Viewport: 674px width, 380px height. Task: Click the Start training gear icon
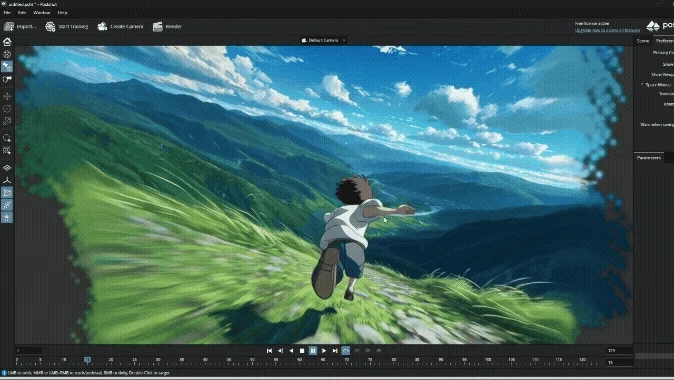50,27
